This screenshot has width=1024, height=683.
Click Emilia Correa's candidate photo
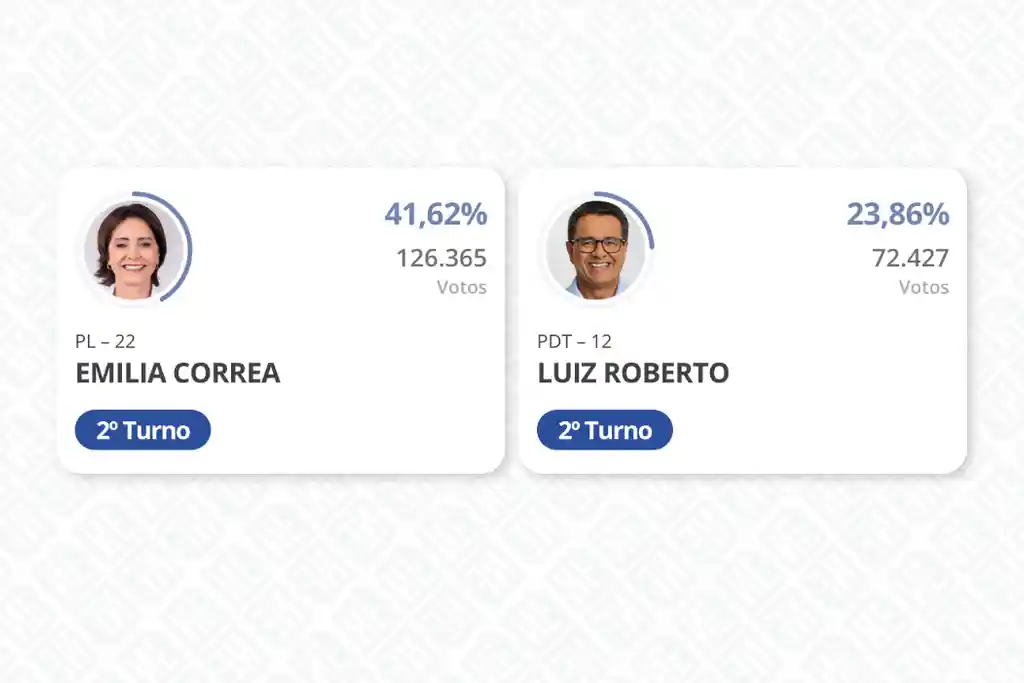click(x=133, y=249)
